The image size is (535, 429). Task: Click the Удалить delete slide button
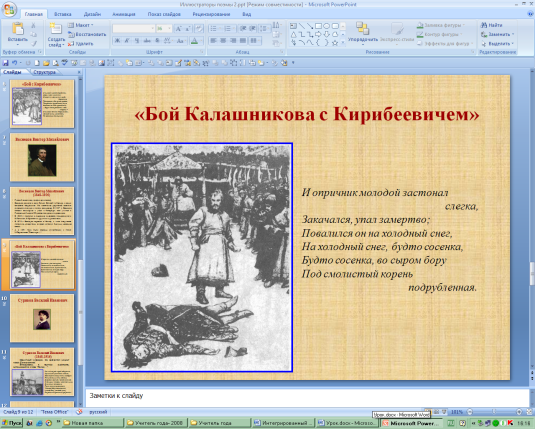pos(81,44)
